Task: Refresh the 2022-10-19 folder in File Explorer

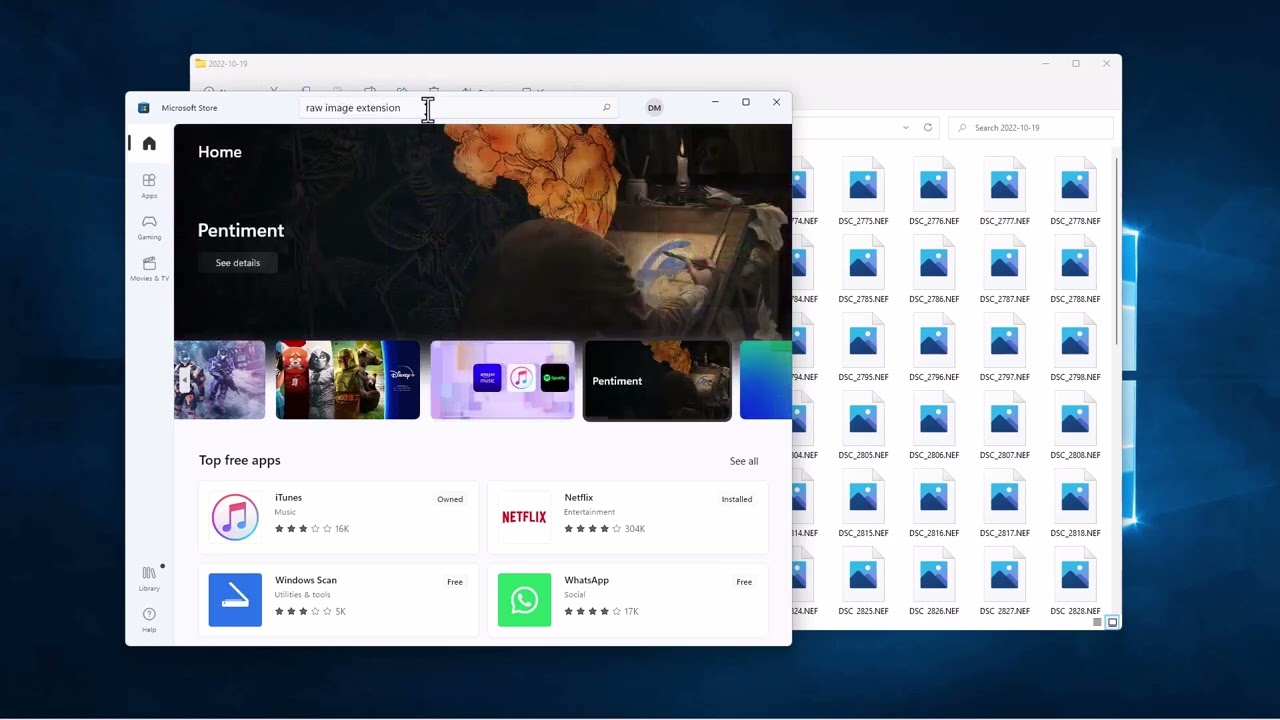Action: 928,127
